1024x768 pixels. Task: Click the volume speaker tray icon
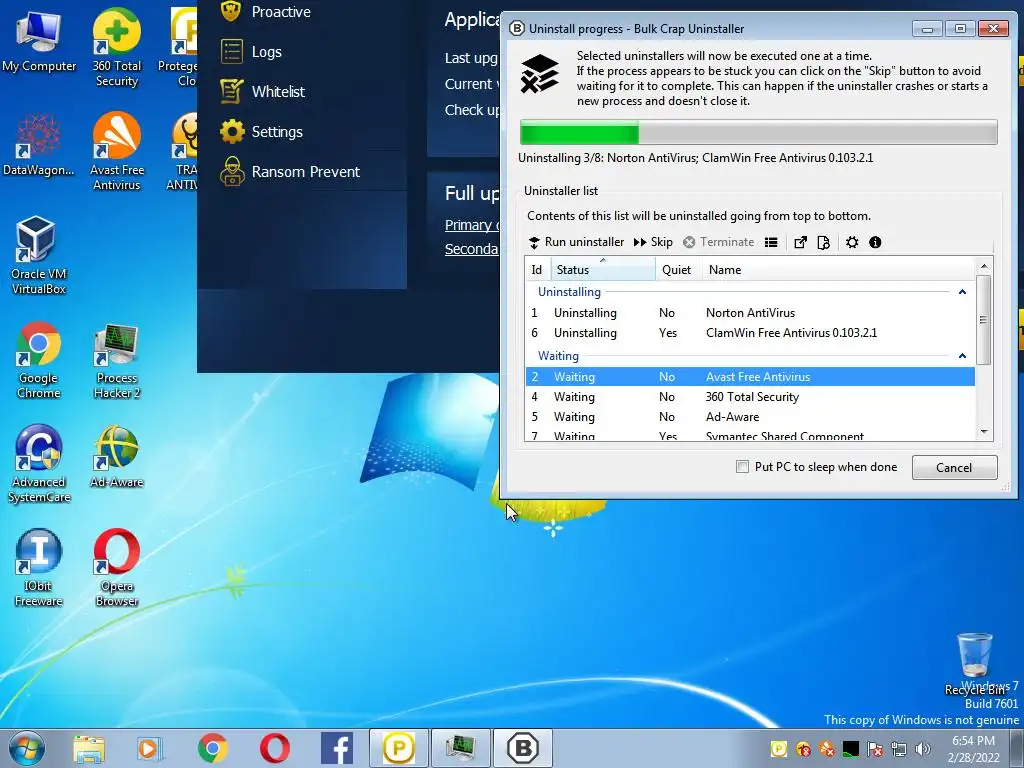click(x=923, y=749)
